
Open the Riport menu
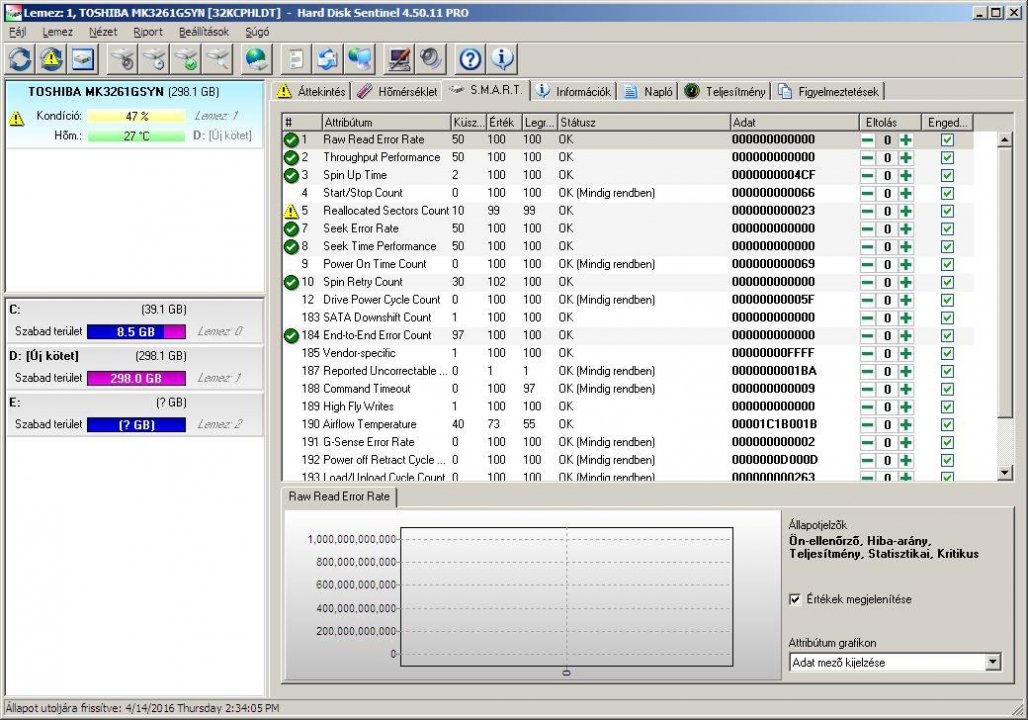point(148,31)
